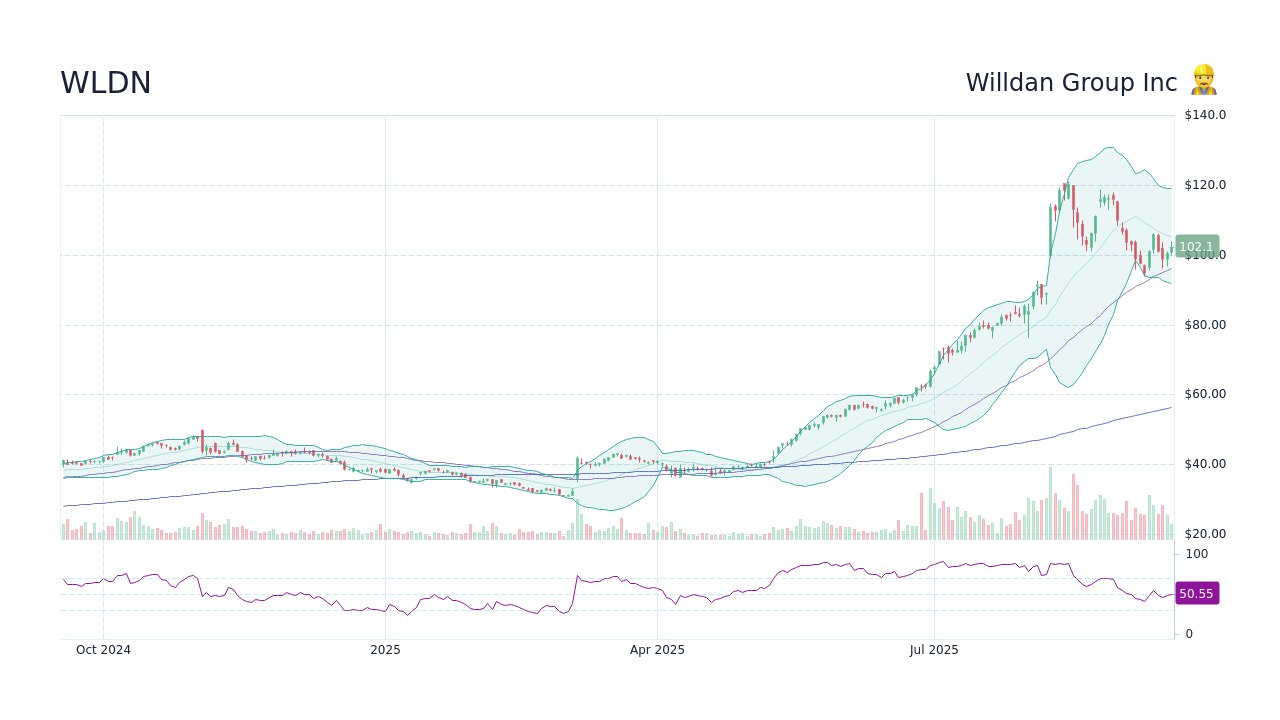Click the purple RSI value badge 50.55
The height and width of the screenshot is (720, 1280).
[1196, 593]
